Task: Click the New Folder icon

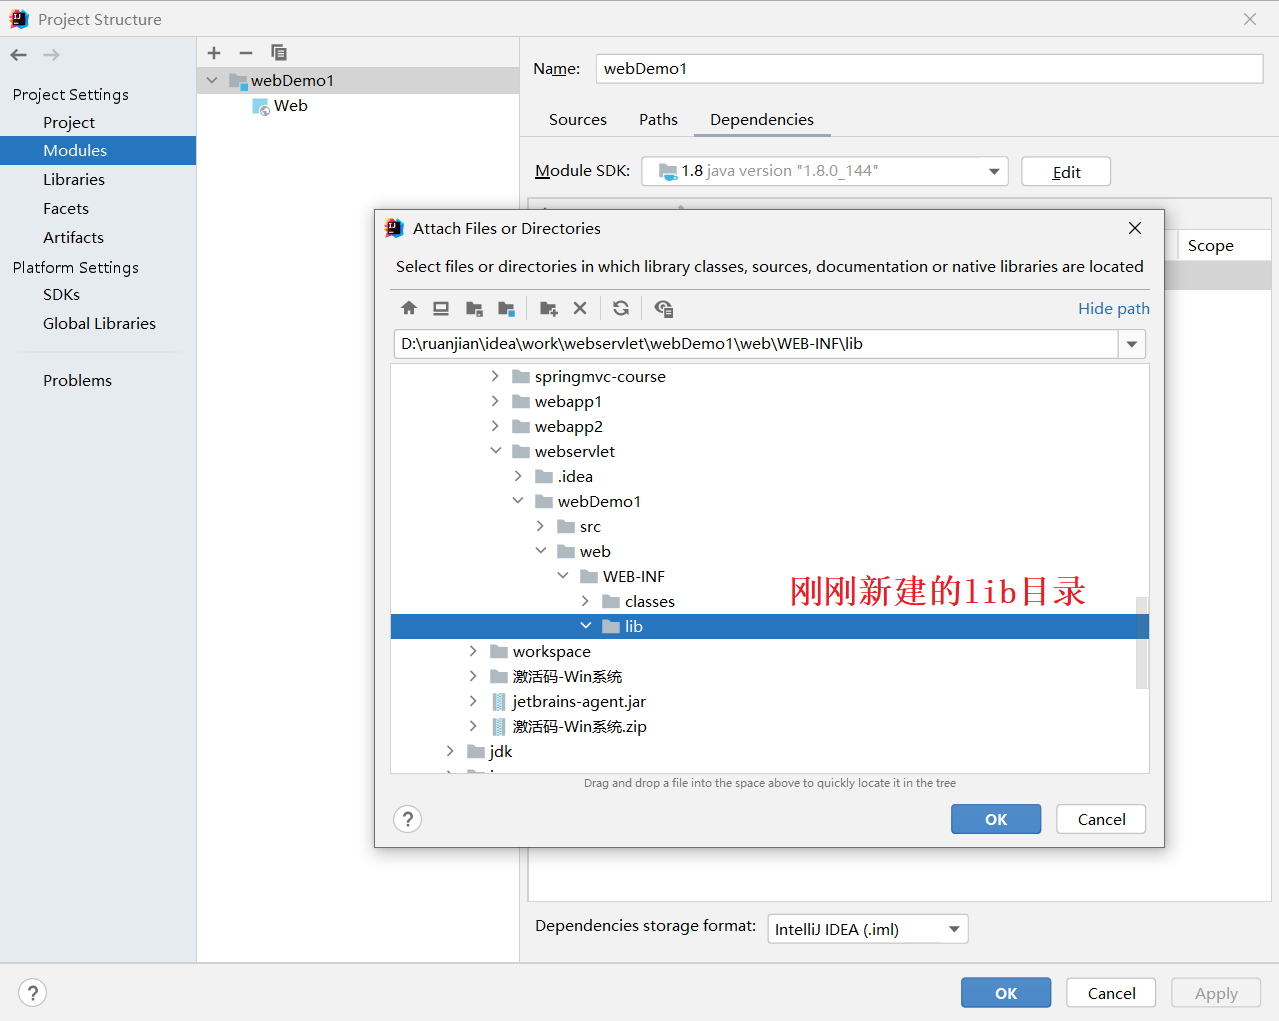Action: pos(548,308)
